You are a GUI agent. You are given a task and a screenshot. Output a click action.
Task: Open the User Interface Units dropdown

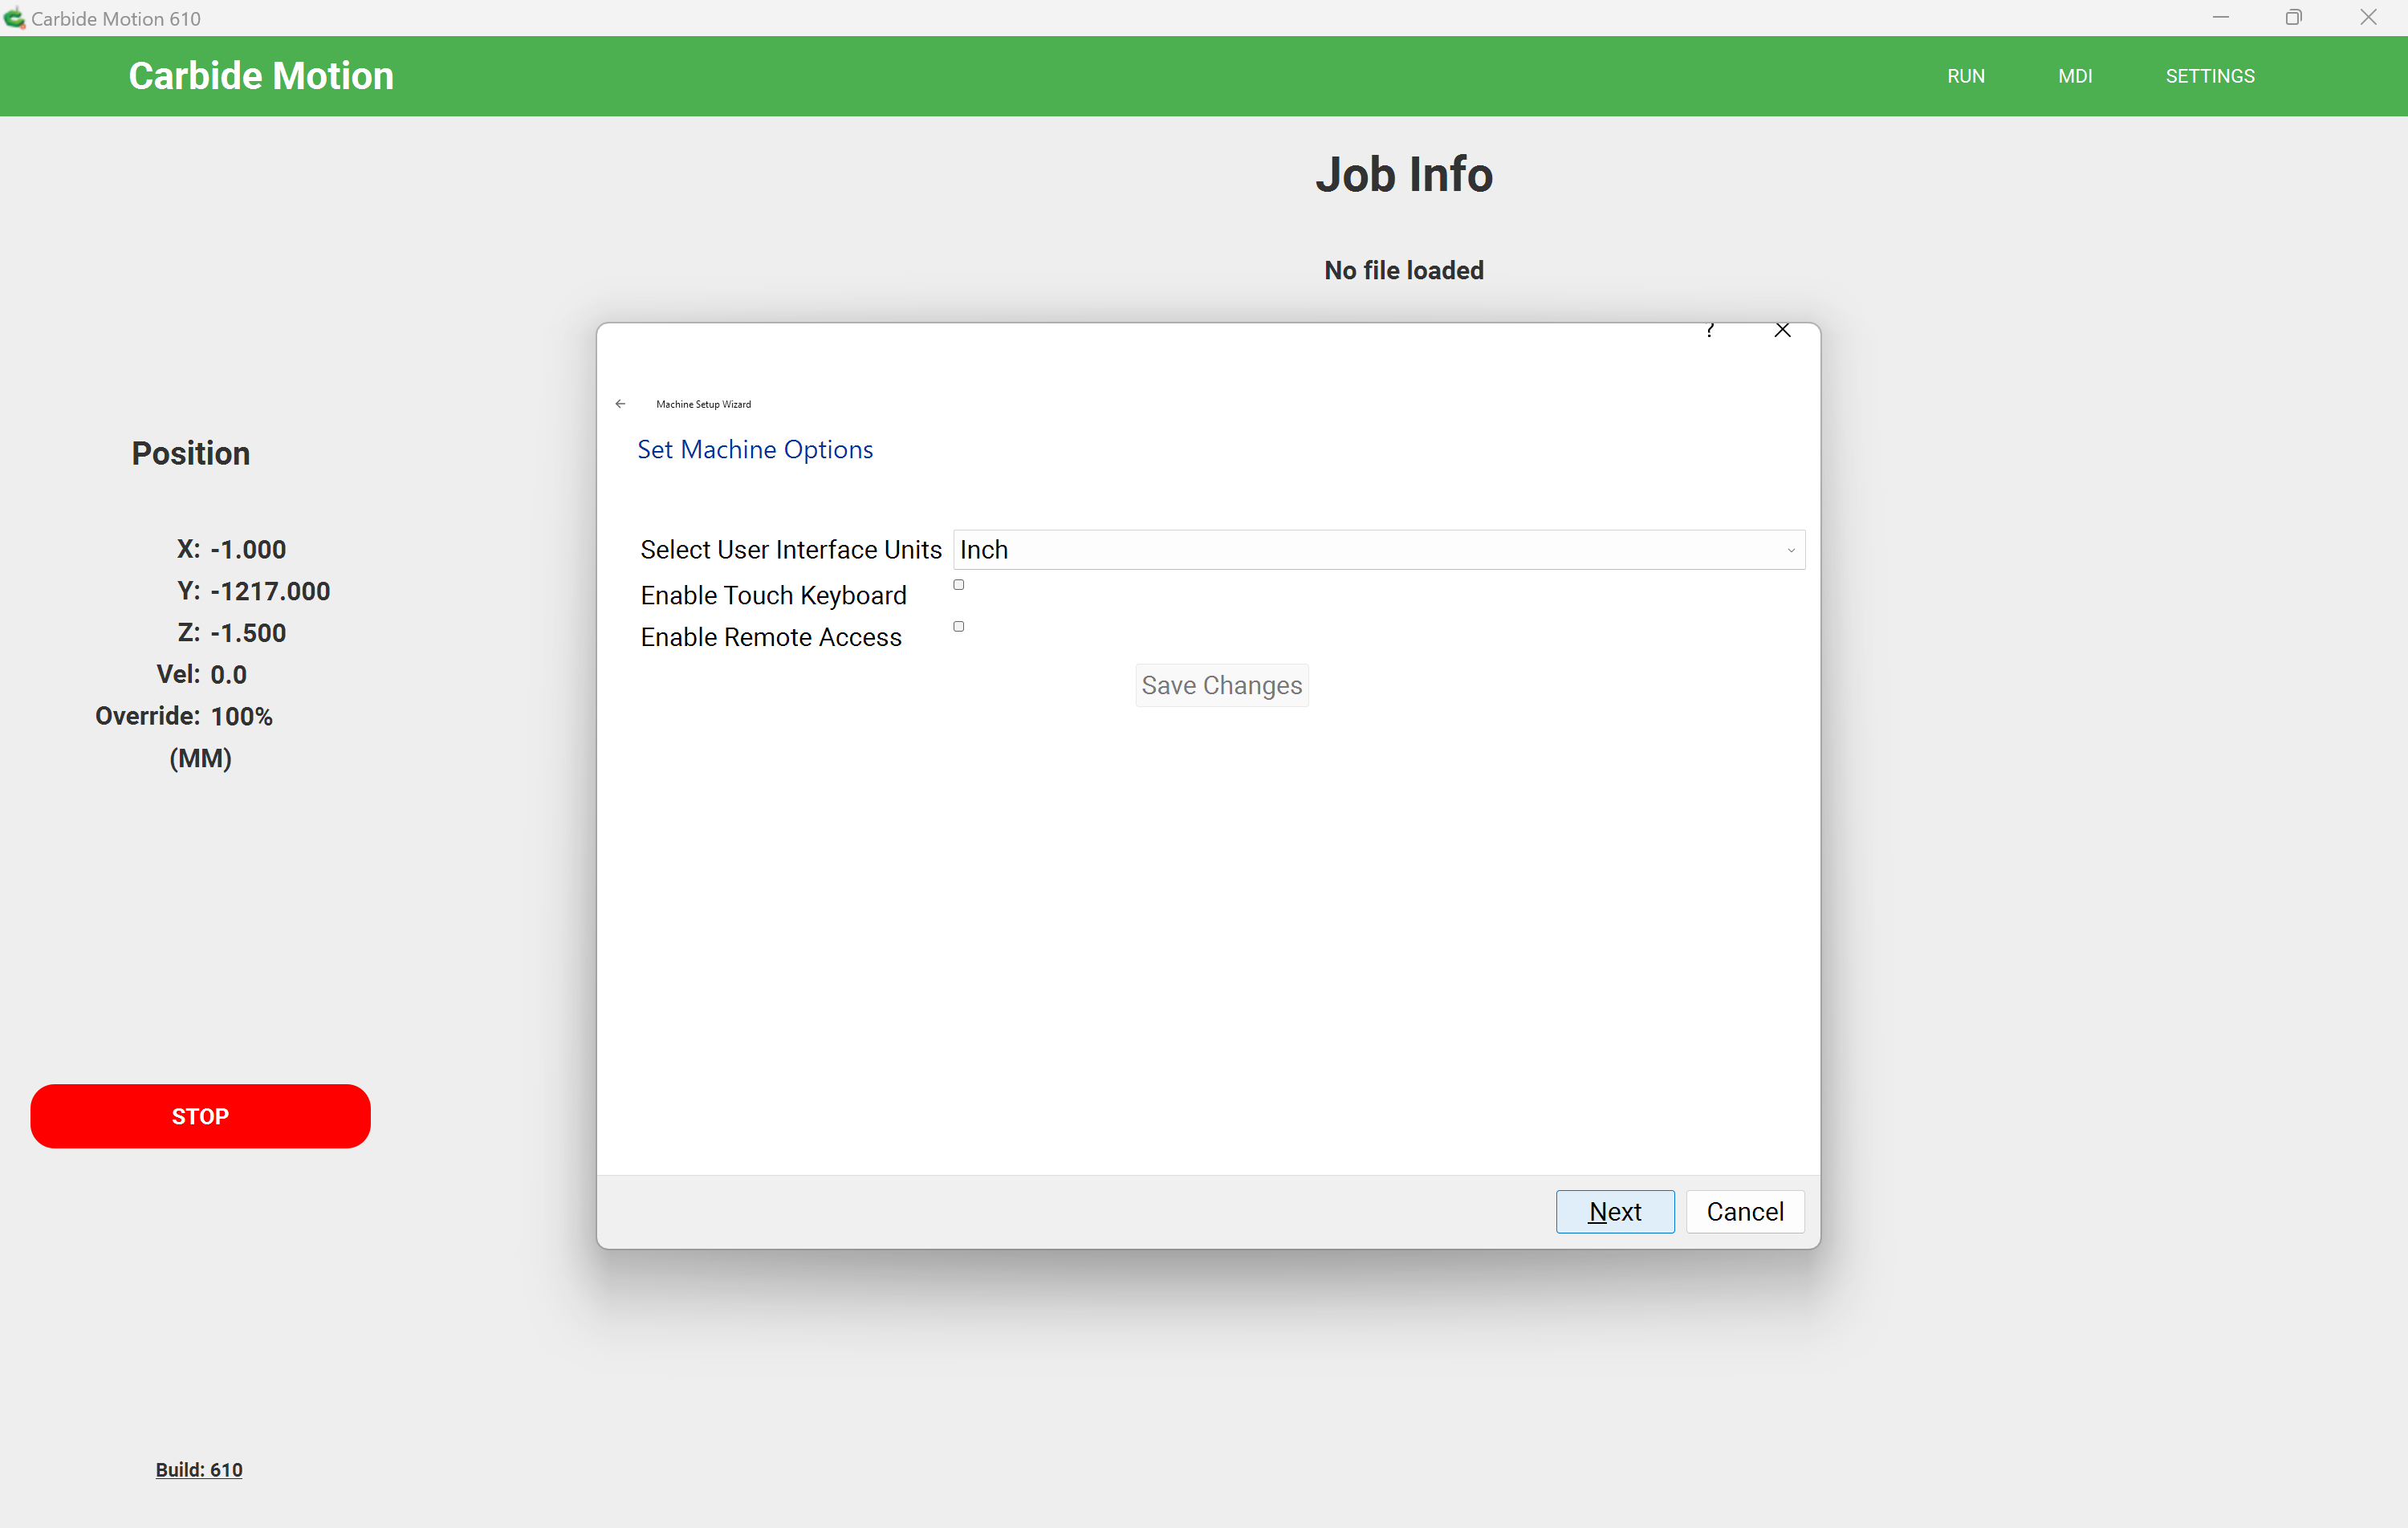1378,550
